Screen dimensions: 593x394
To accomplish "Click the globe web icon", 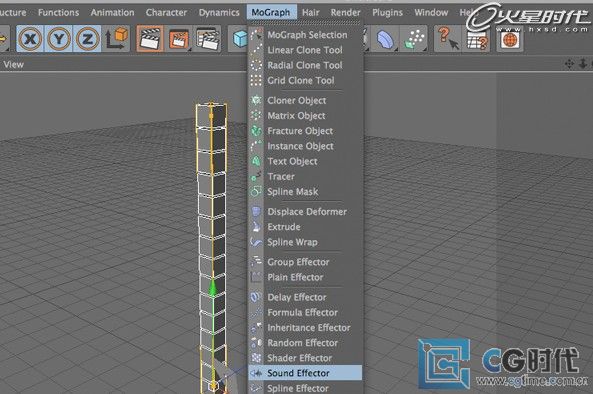I will click(x=509, y=39).
